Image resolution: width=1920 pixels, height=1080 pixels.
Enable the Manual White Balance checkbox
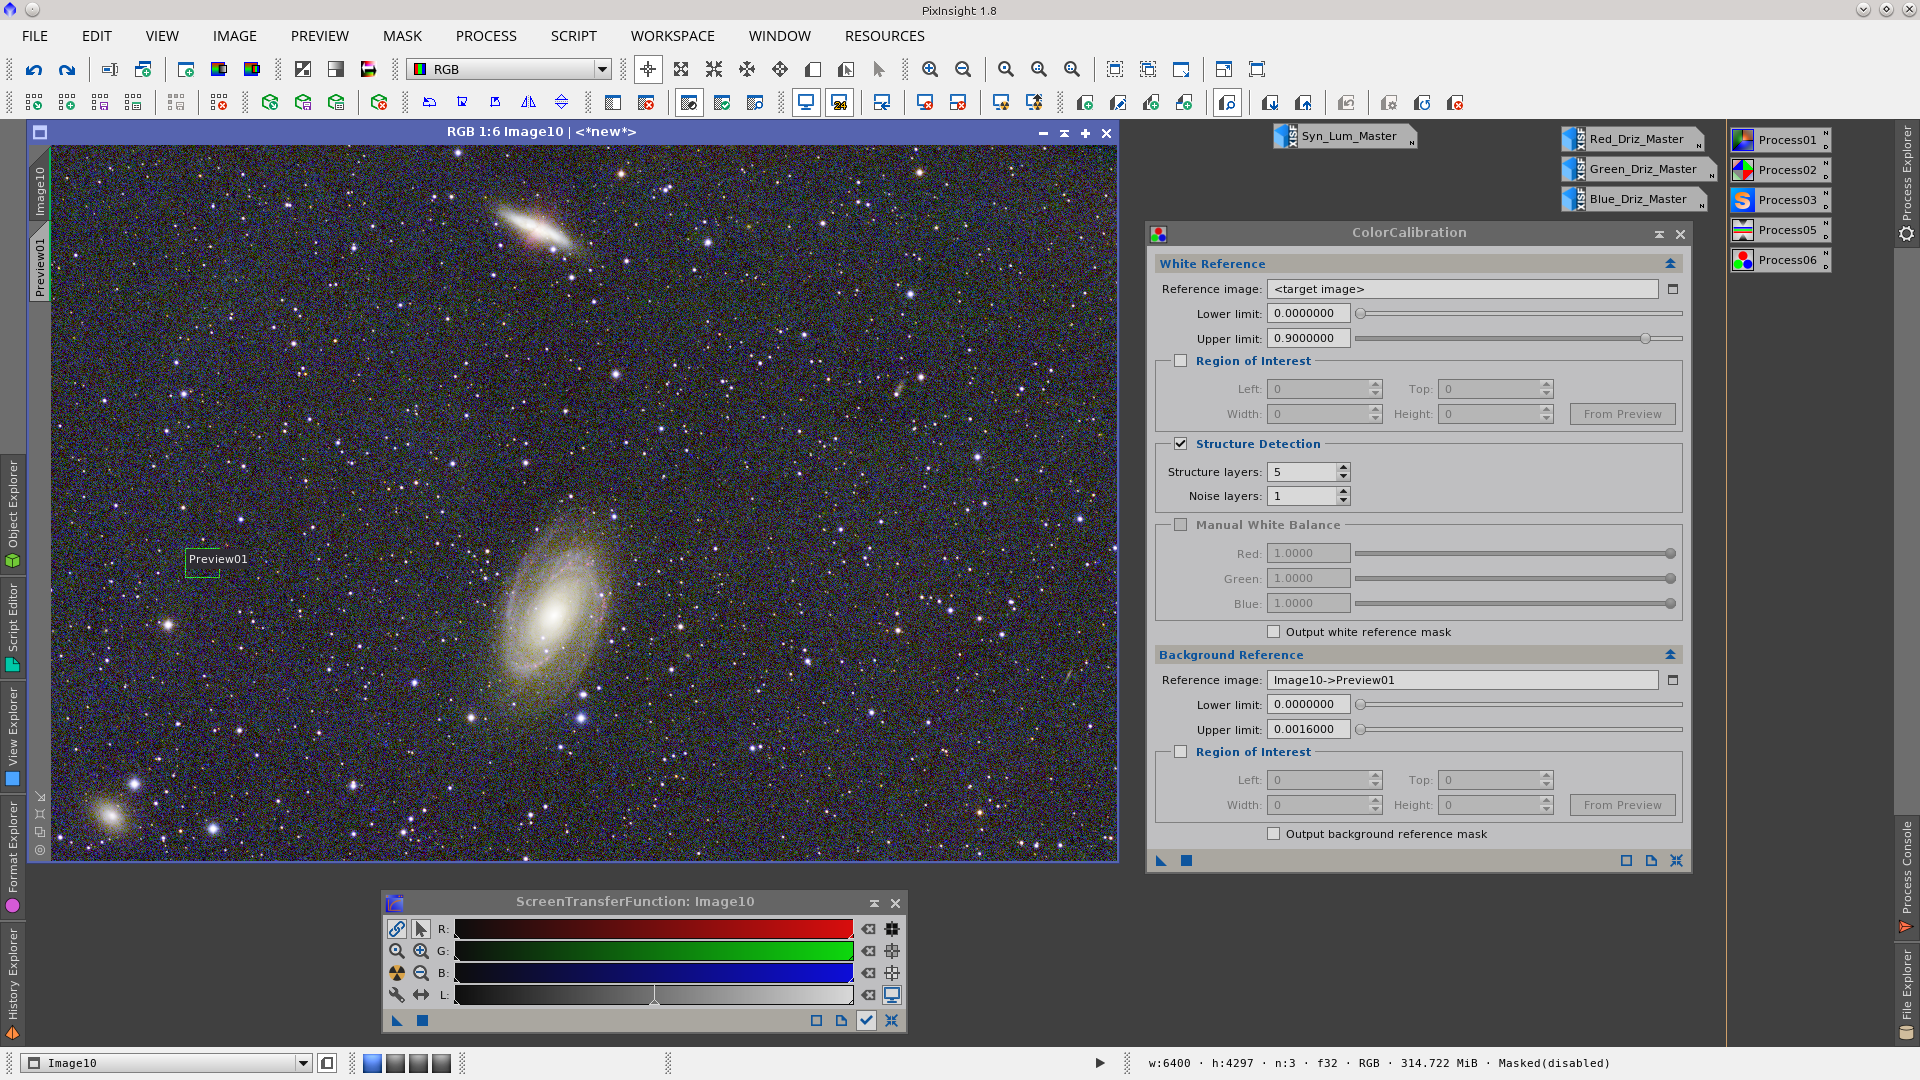pyautogui.click(x=1181, y=524)
